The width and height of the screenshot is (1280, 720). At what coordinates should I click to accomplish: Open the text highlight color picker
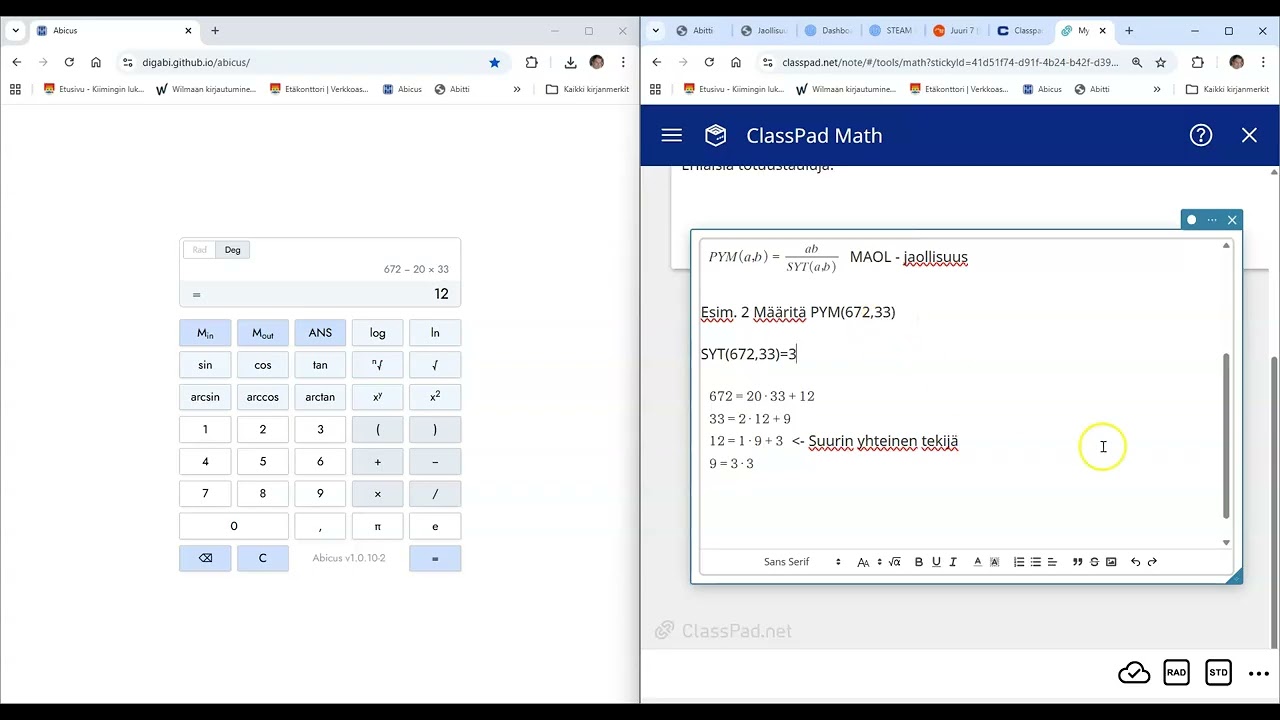click(994, 562)
